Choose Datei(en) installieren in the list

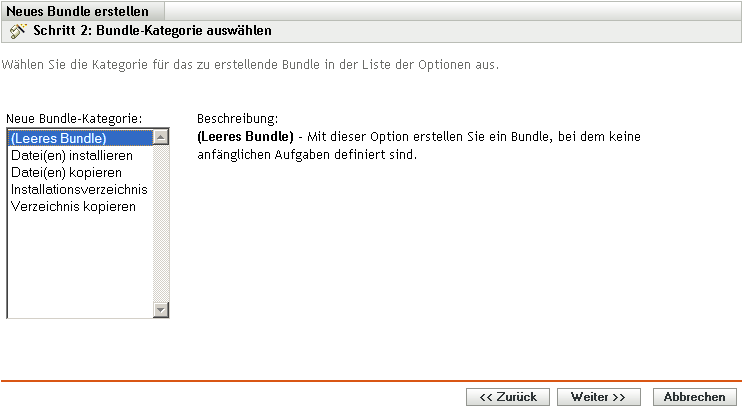(71, 155)
